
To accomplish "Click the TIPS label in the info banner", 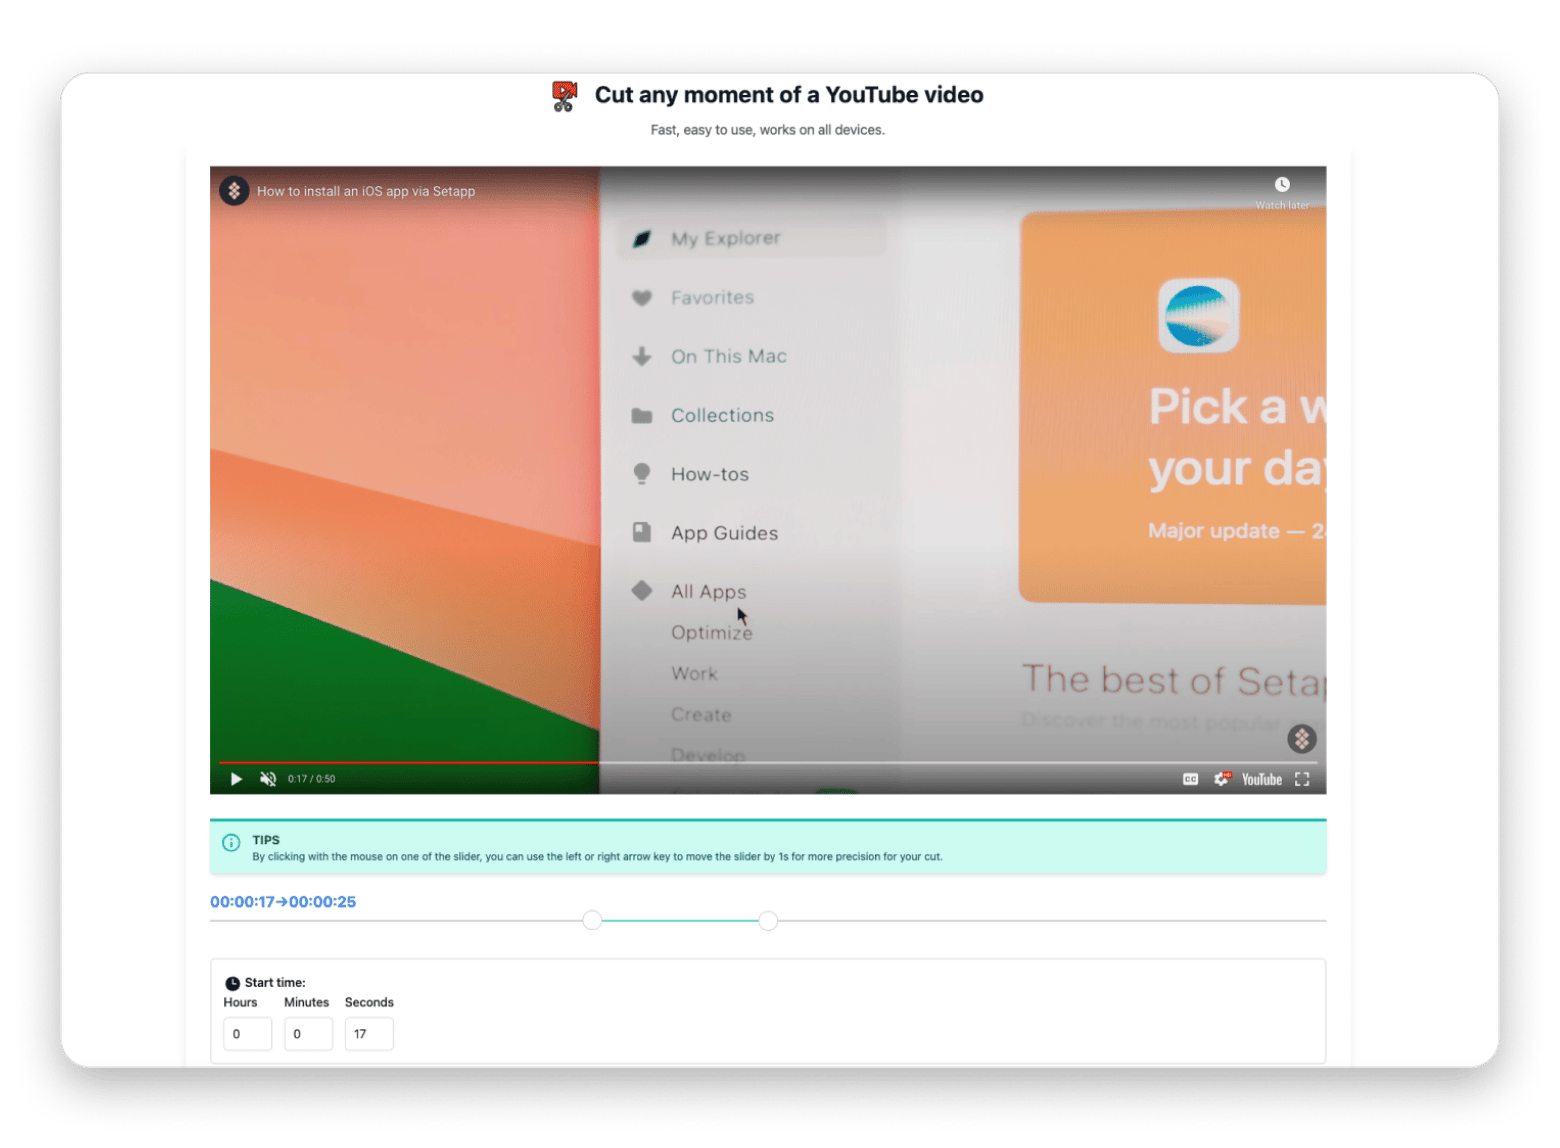I will tap(266, 840).
